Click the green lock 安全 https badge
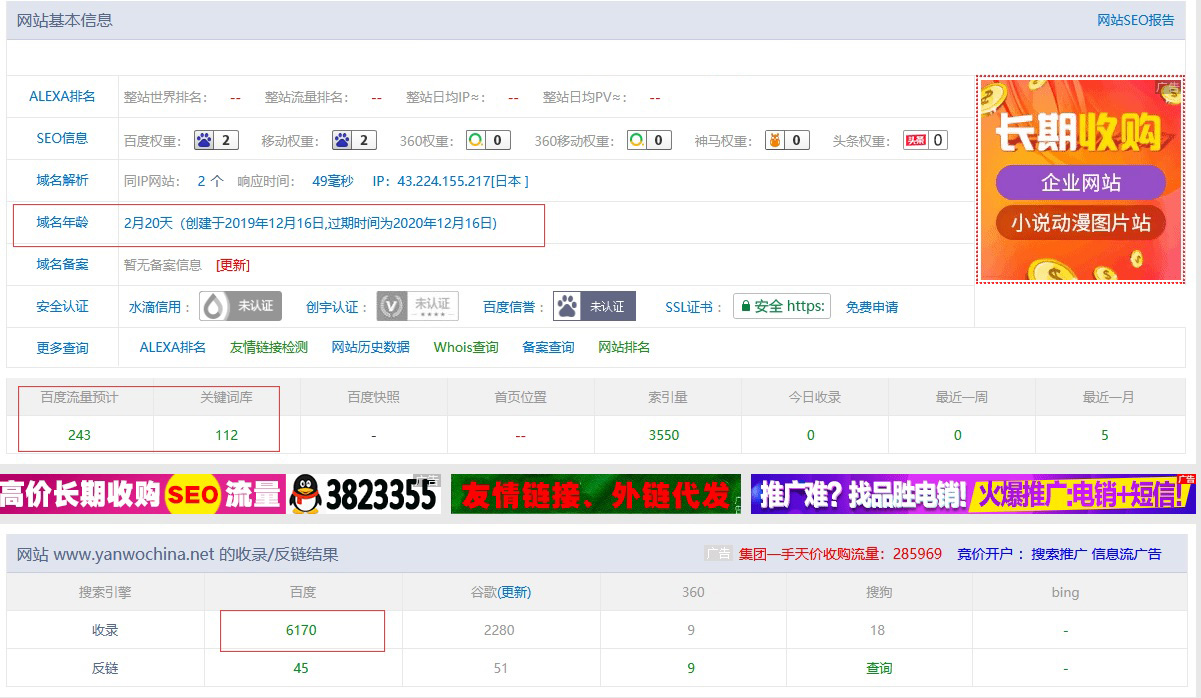 [781, 306]
